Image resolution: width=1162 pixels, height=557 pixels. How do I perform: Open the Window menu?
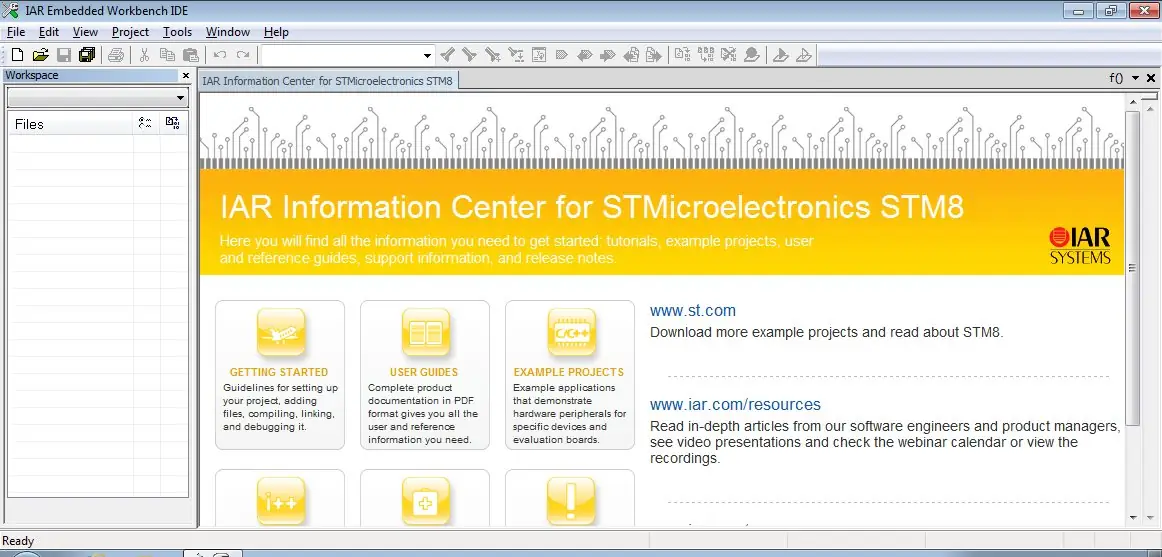(228, 32)
